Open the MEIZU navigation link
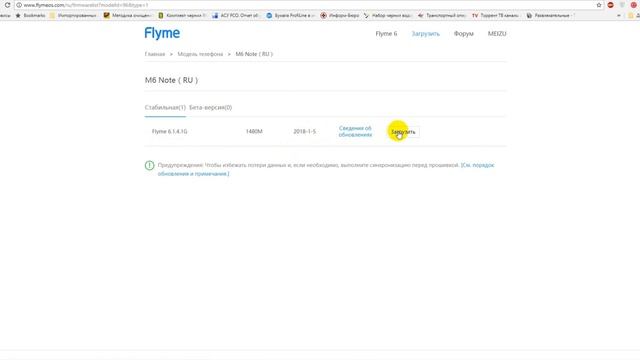 click(497, 34)
